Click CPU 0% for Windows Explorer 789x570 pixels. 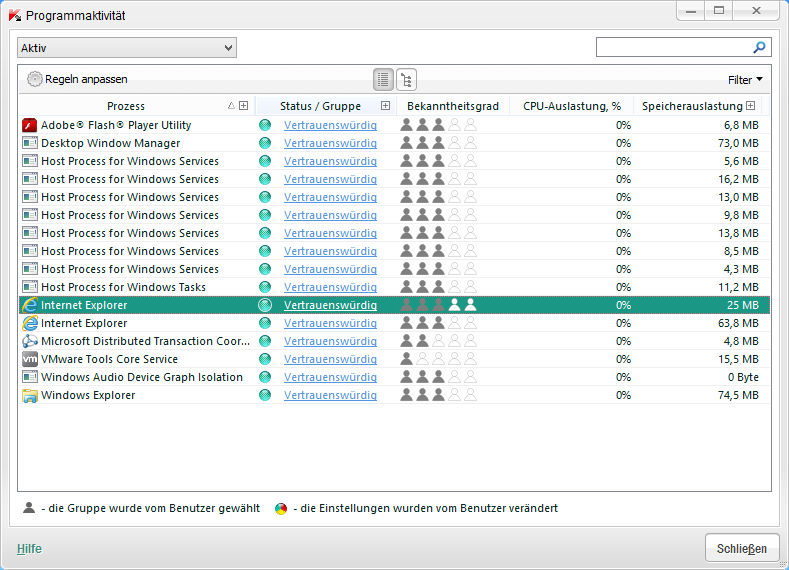coord(623,395)
